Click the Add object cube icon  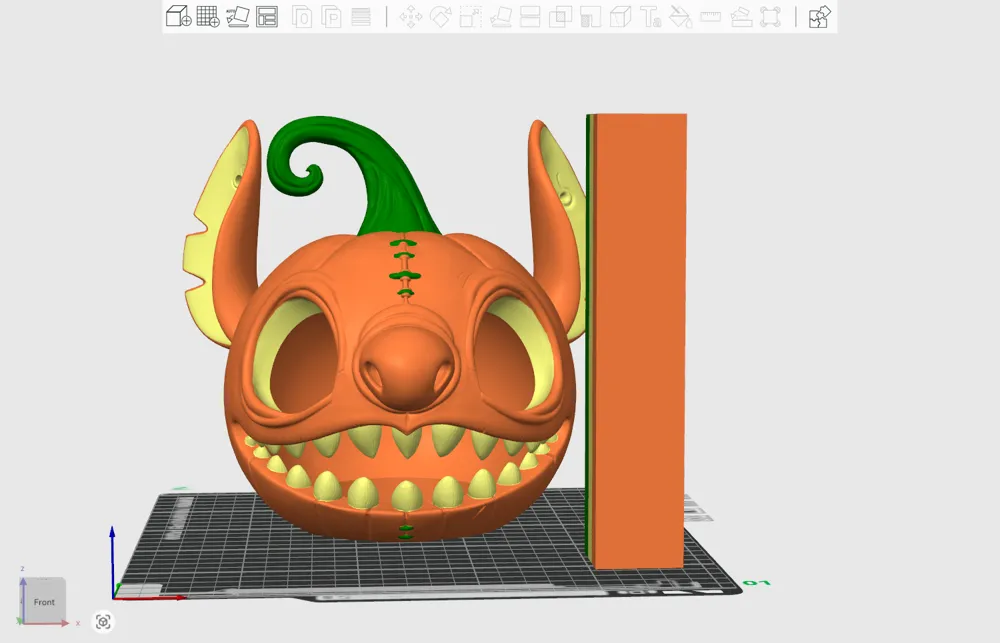(x=179, y=16)
